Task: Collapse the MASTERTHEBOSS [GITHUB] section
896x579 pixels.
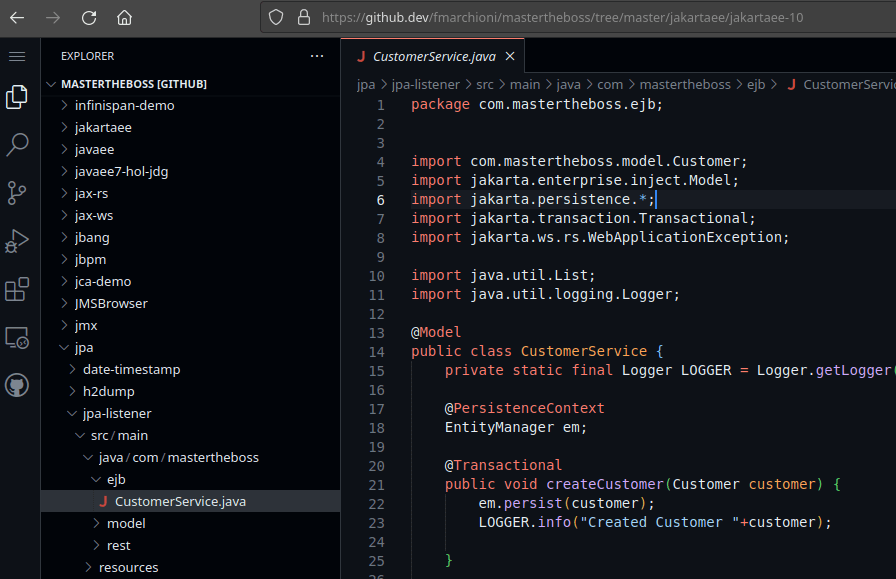Action: [x=191, y=84]
